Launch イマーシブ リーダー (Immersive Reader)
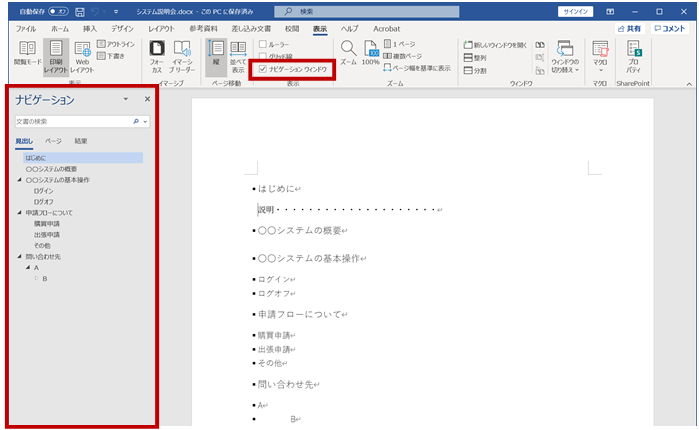 (x=181, y=57)
